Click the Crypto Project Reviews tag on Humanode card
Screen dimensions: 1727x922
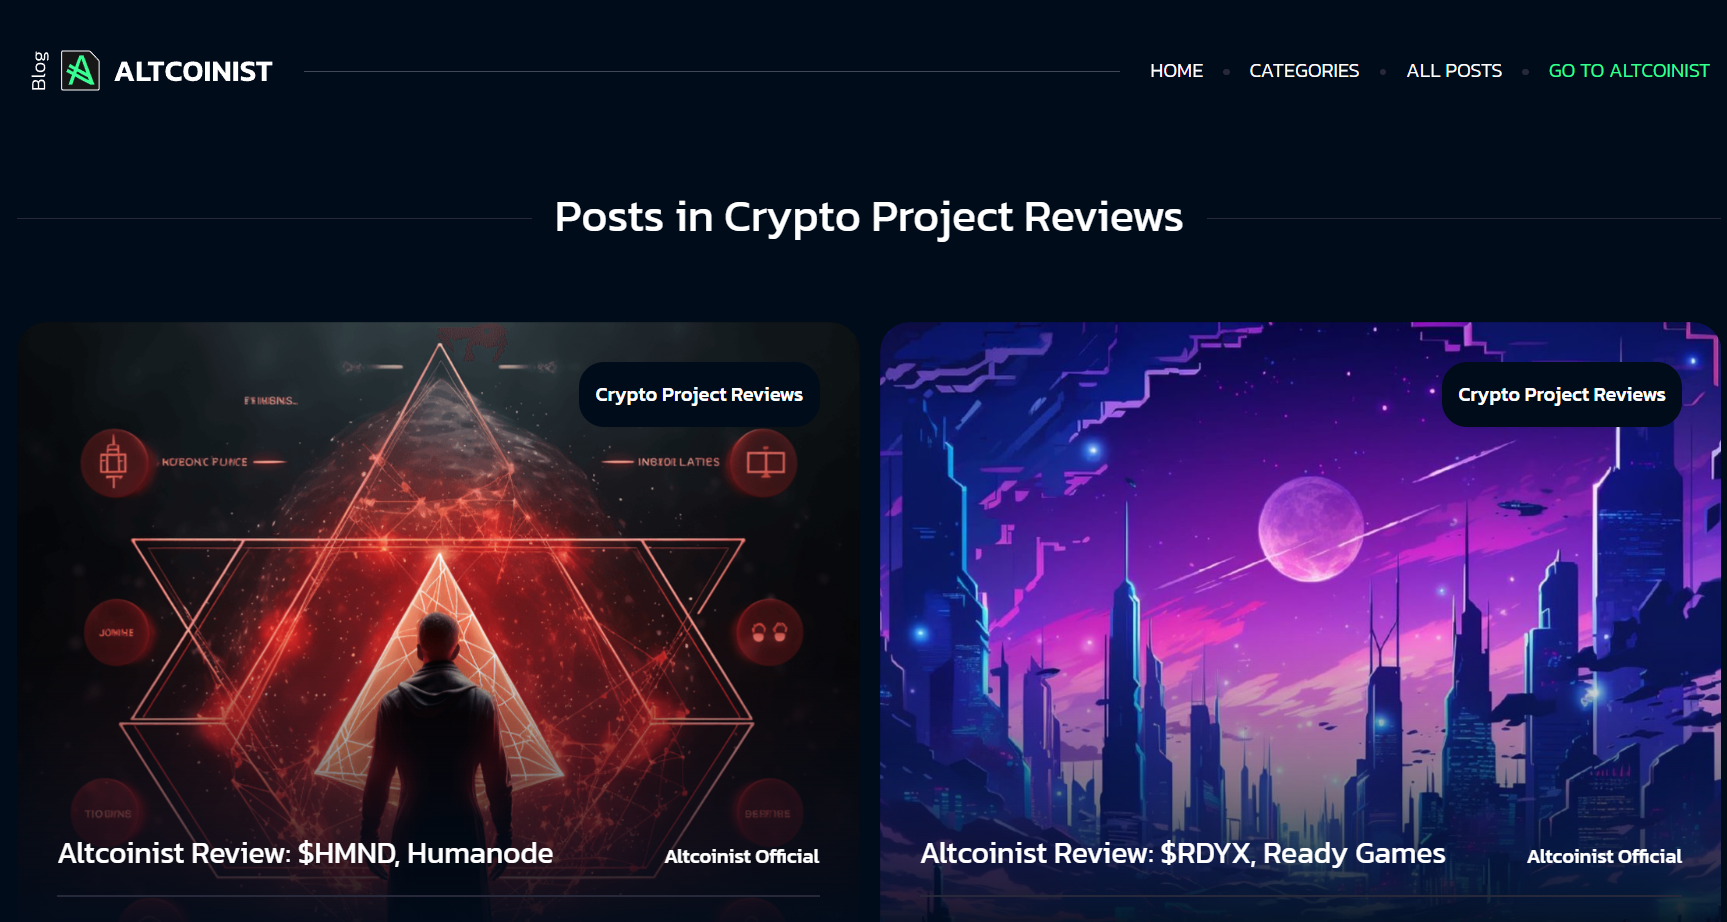click(x=699, y=395)
